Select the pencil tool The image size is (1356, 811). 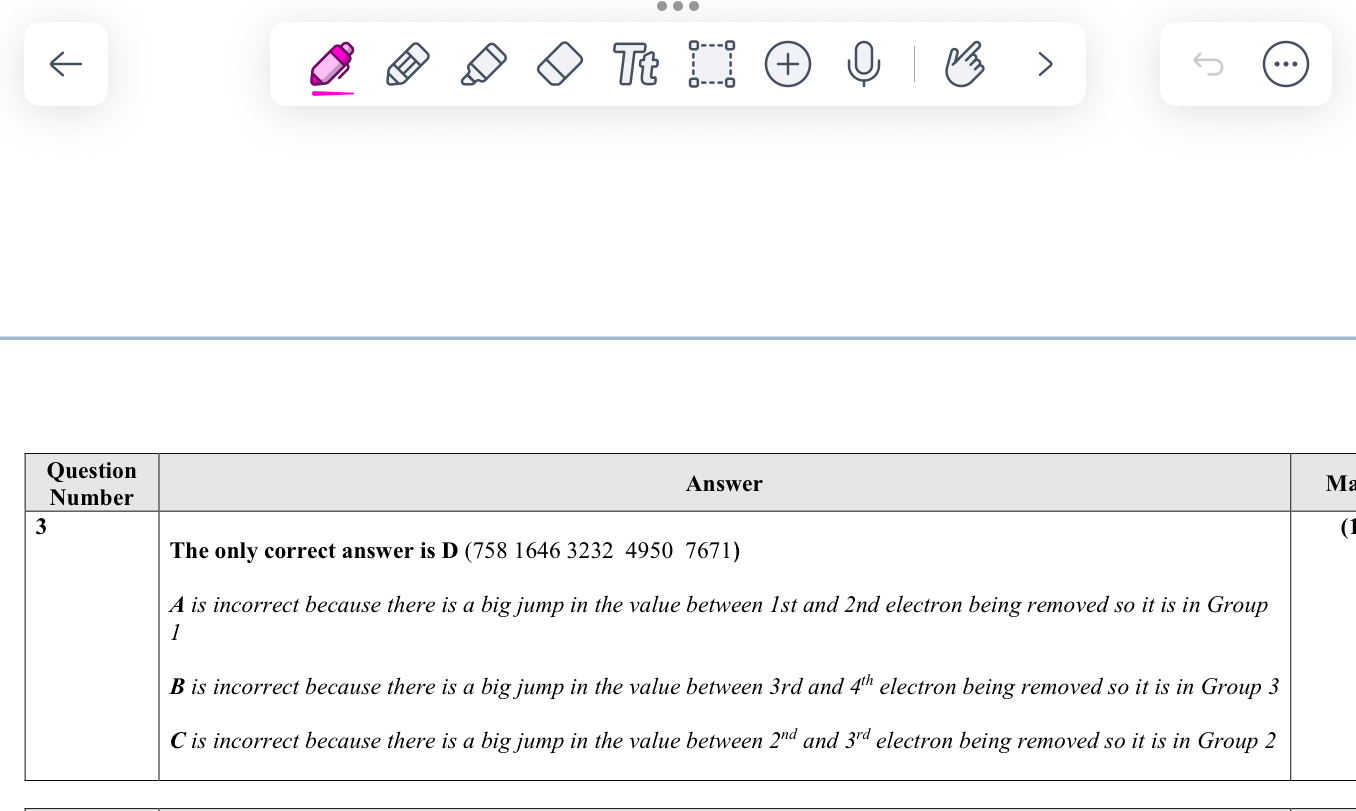(x=407, y=64)
